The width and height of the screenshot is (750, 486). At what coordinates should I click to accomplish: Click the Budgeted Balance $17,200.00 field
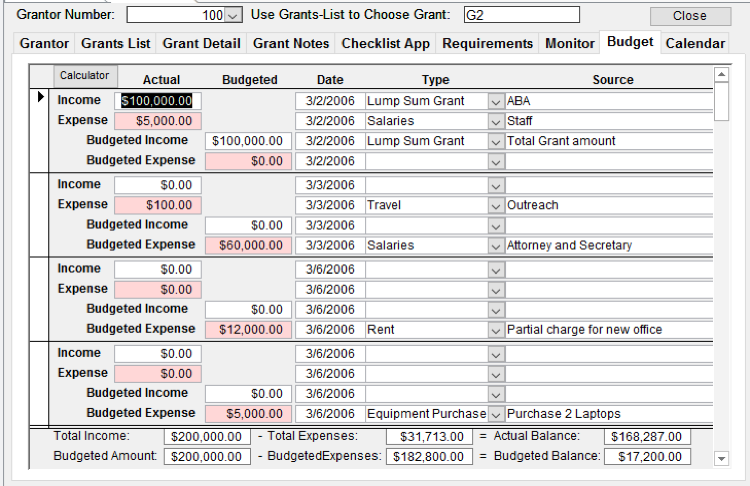tap(647, 457)
